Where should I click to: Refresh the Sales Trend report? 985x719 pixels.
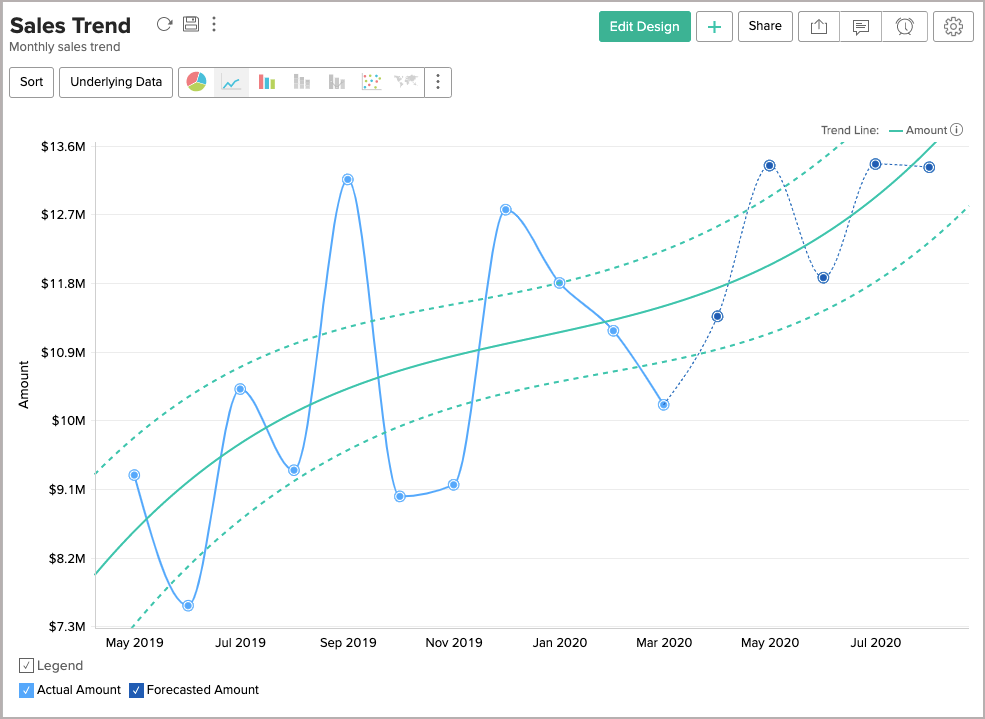pos(165,24)
